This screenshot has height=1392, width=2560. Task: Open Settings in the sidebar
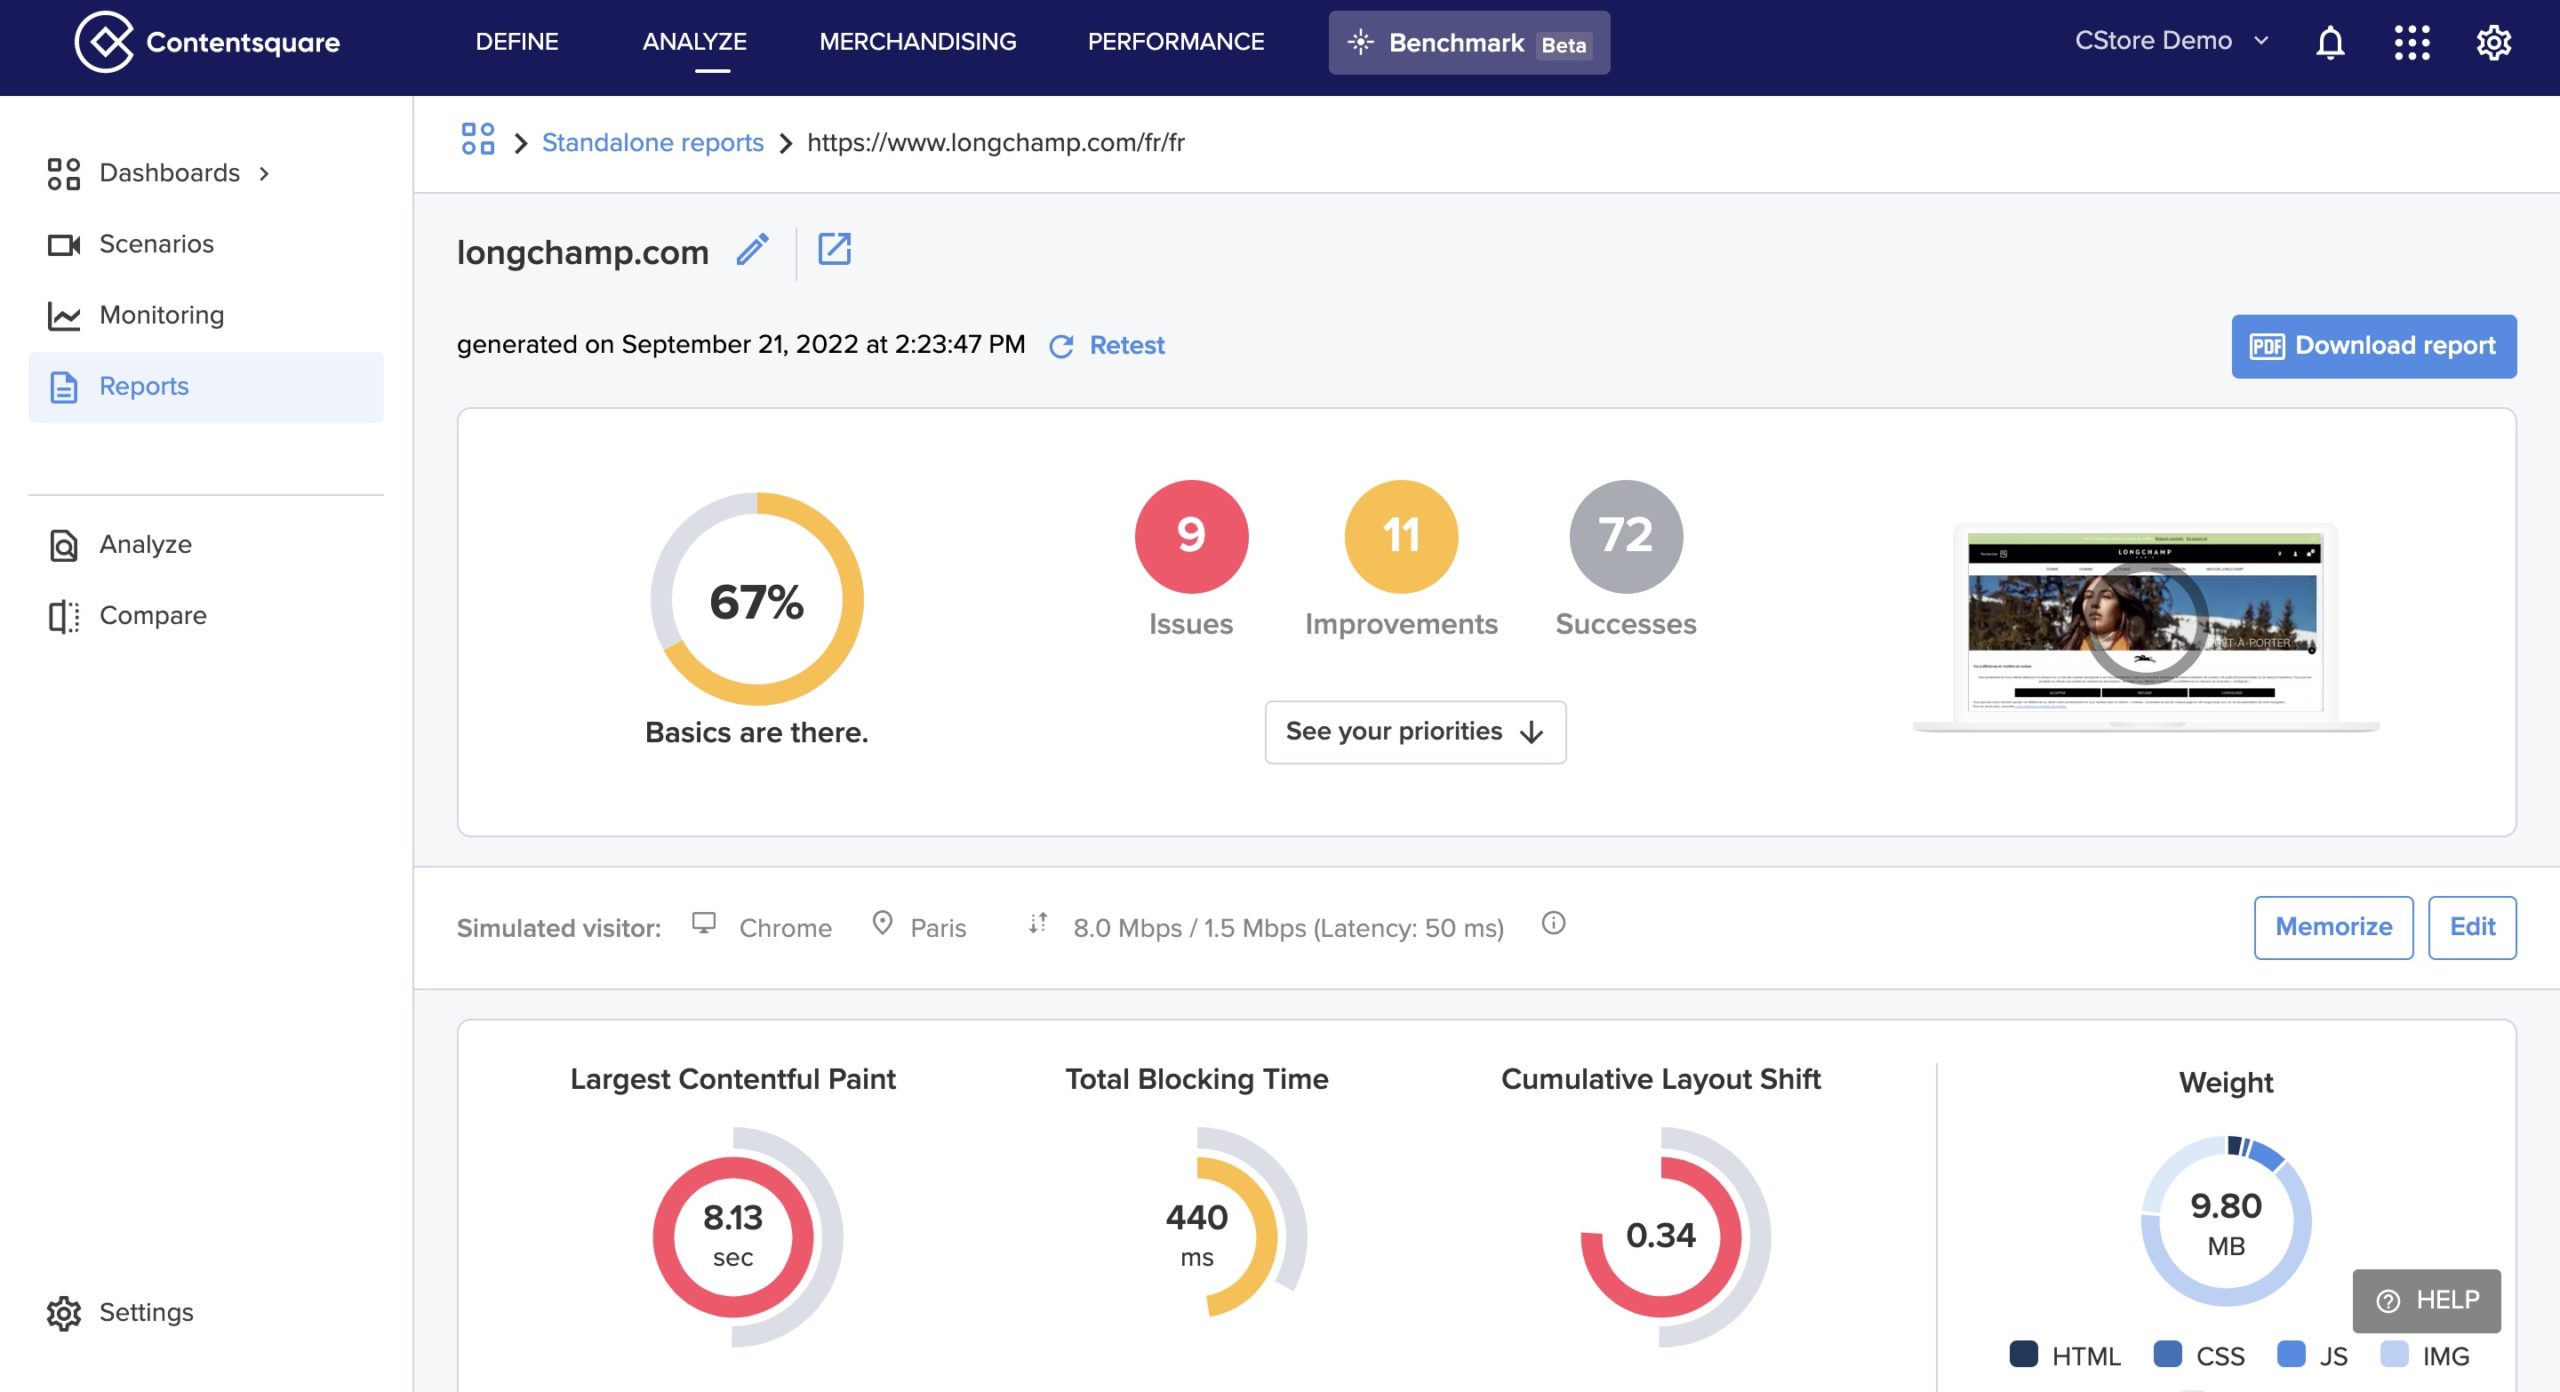coord(206,1313)
